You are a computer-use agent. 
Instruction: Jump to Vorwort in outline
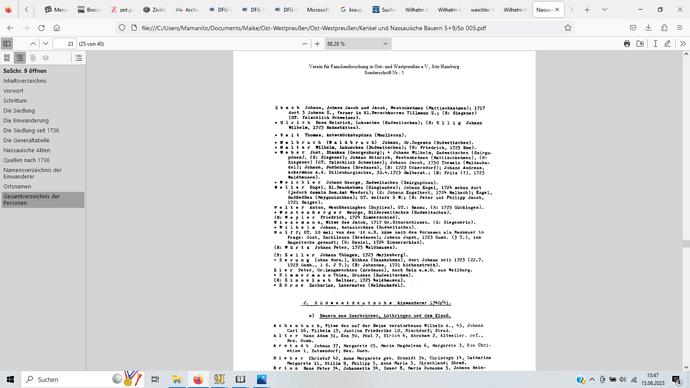click(x=14, y=91)
